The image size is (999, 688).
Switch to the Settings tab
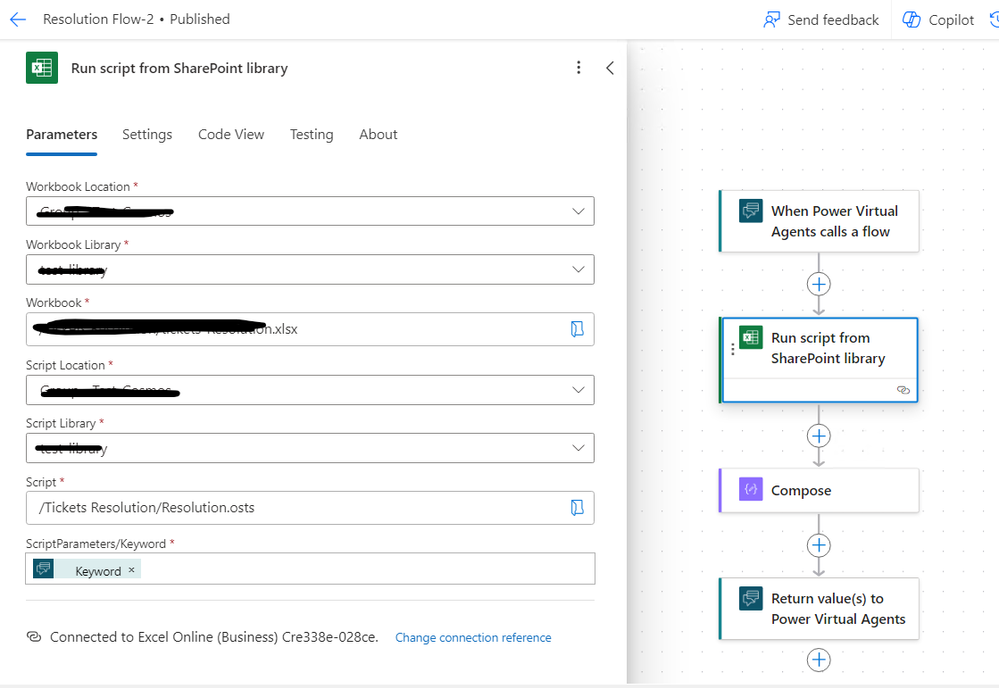[x=147, y=134]
